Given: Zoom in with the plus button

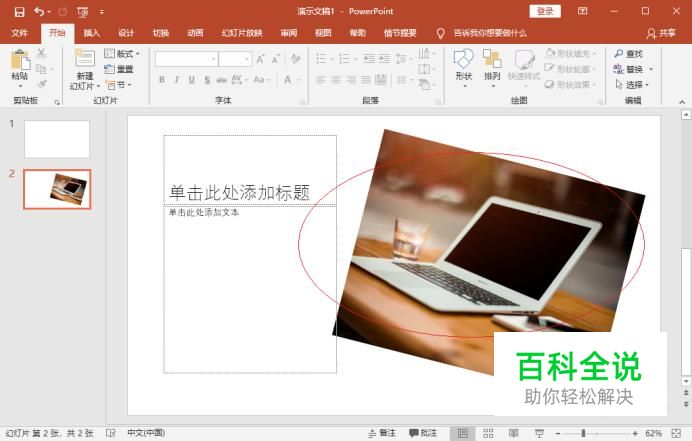Looking at the screenshot, I should click(635, 433).
